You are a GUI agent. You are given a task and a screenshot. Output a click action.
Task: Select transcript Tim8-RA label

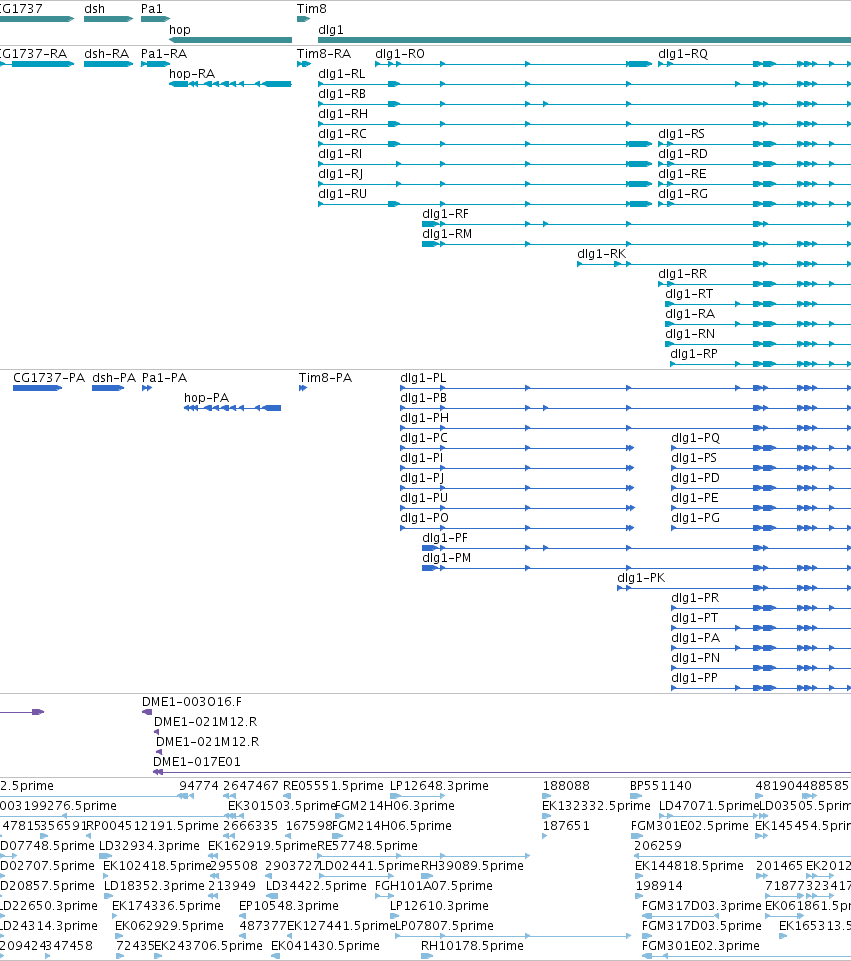point(323,54)
